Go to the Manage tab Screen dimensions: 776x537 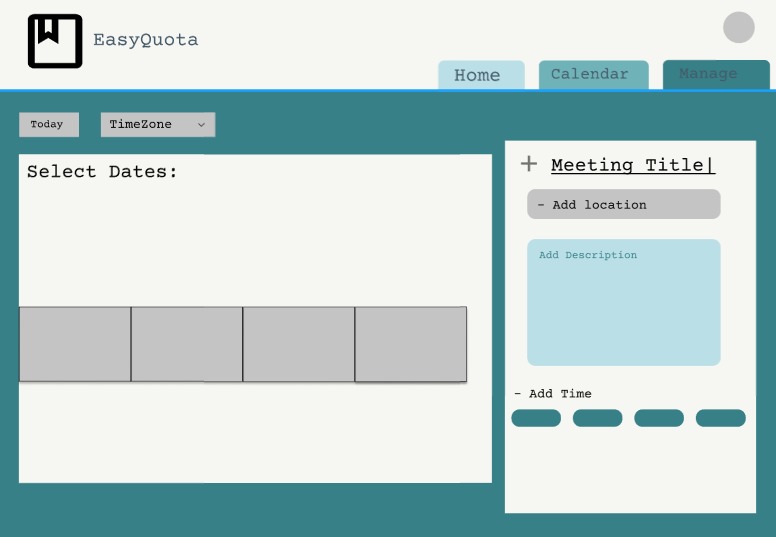pyautogui.click(x=716, y=75)
